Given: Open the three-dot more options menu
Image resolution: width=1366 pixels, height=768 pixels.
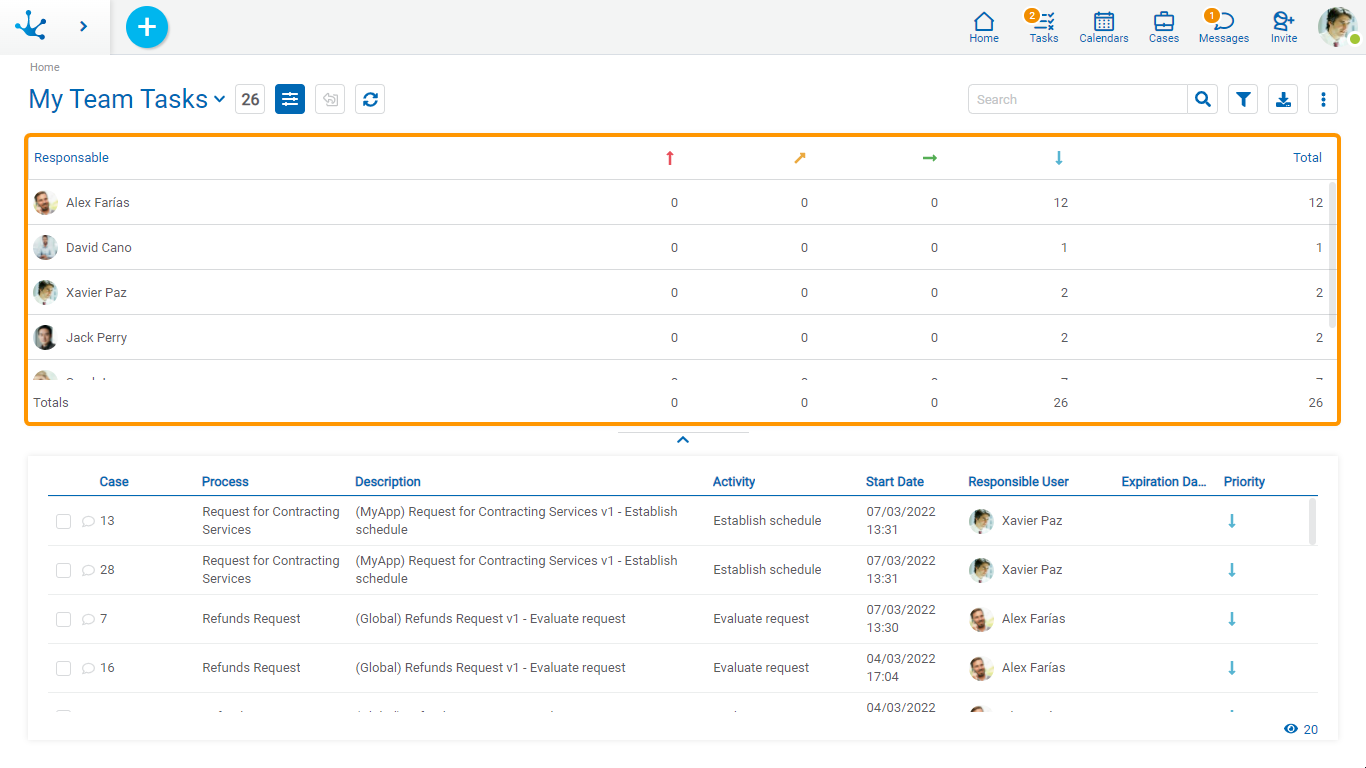Looking at the screenshot, I should [x=1323, y=99].
